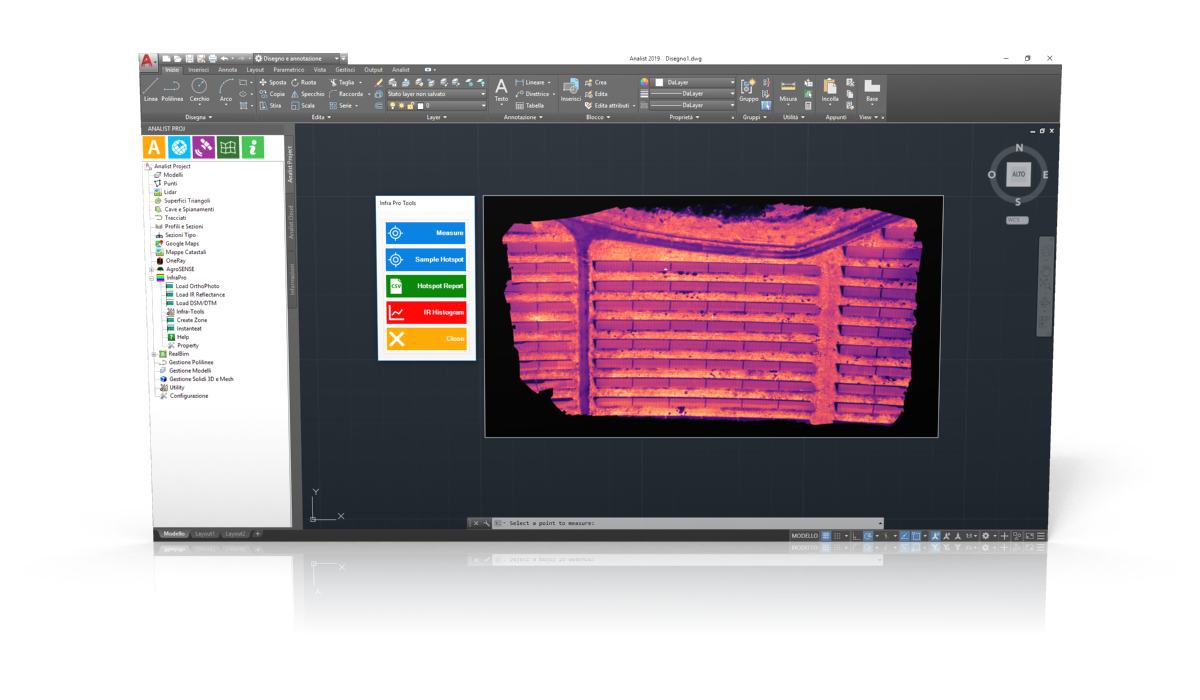Click the undo arrow in quick access toolbar
The height and width of the screenshot is (700, 1200).
[x=224, y=59]
